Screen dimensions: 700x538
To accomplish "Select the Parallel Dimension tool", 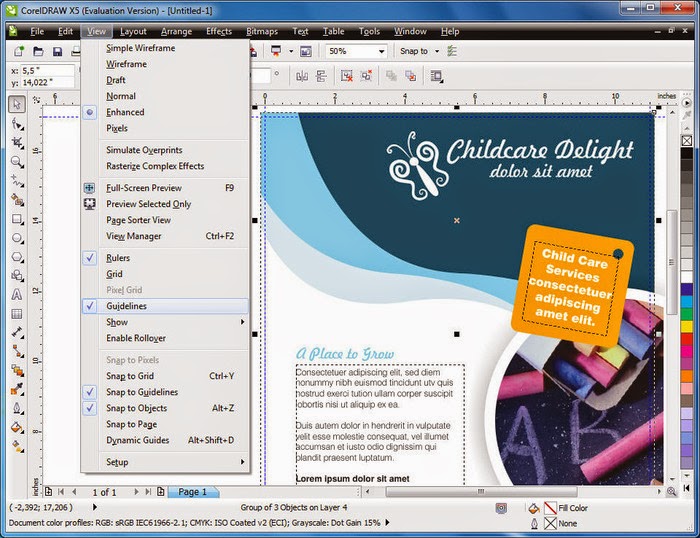I will pos(17,333).
